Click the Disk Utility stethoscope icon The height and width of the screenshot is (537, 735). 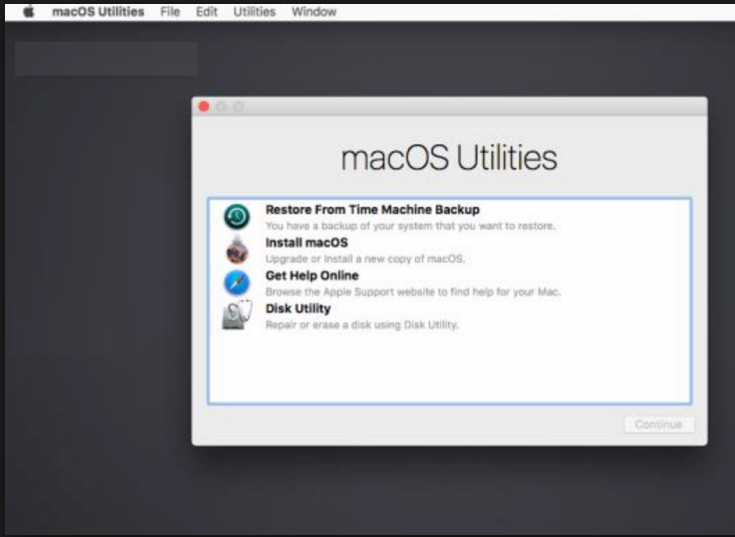tap(237, 315)
